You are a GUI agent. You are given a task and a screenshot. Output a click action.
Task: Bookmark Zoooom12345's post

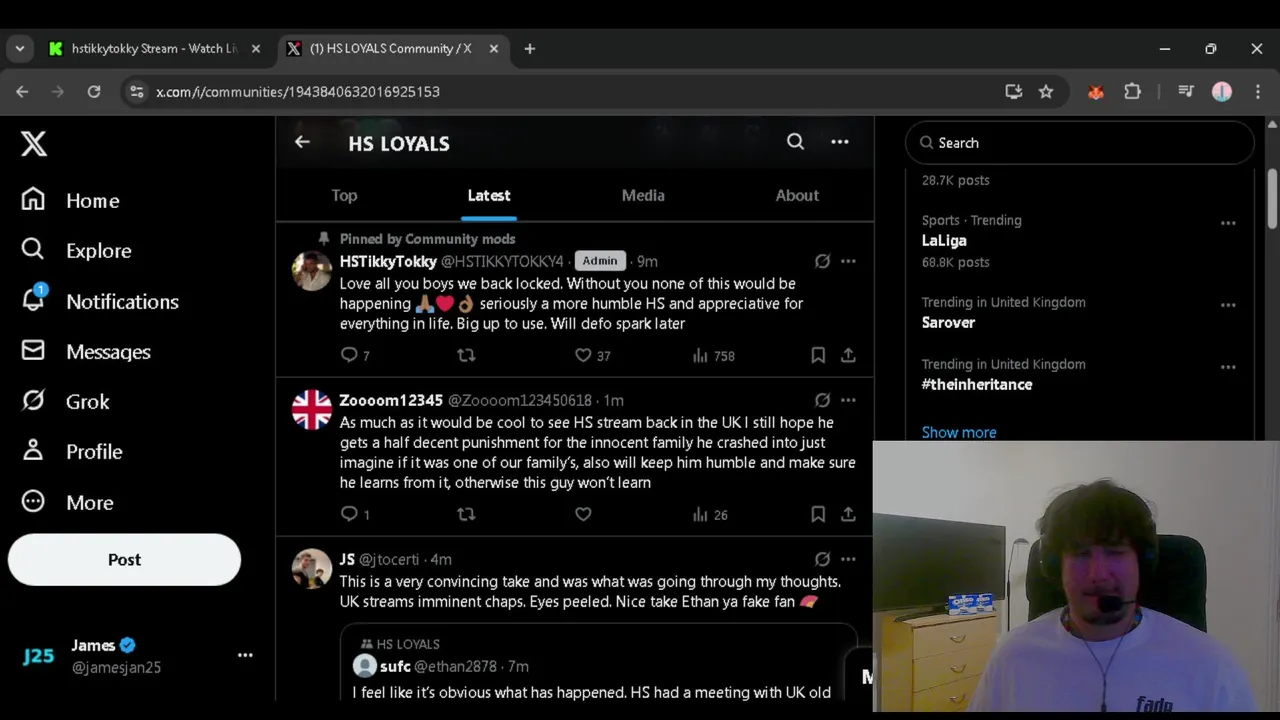pyautogui.click(x=818, y=514)
